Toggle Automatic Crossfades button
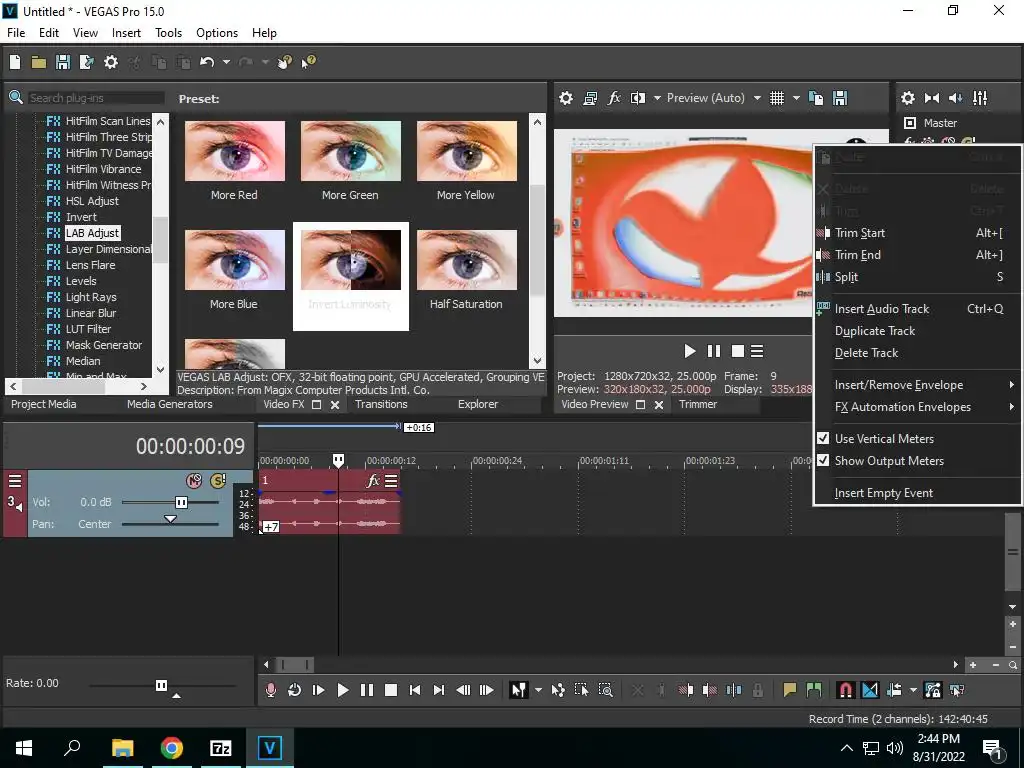 pyautogui.click(x=870, y=690)
